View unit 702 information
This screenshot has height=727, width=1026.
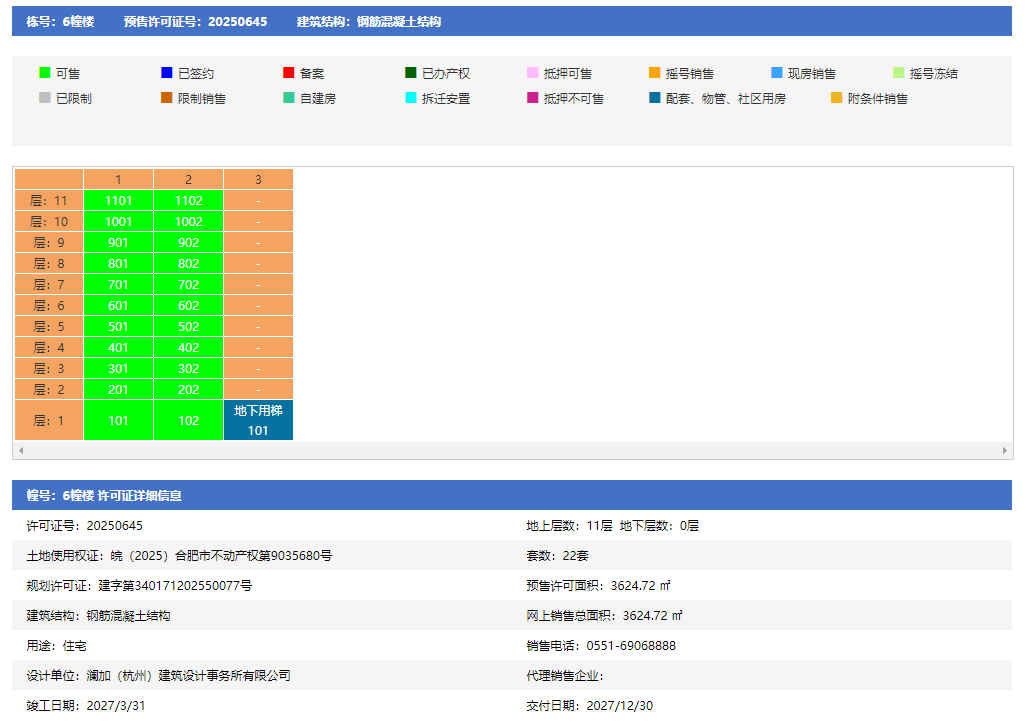coord(188,284)
